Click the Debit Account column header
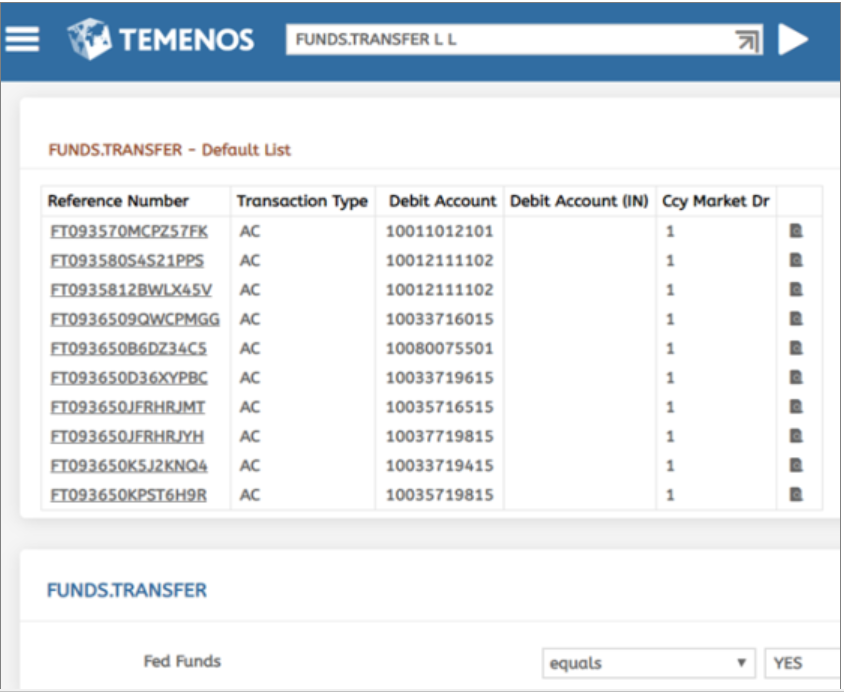Screen dimensions: 844x692 [x=442, y=201]
